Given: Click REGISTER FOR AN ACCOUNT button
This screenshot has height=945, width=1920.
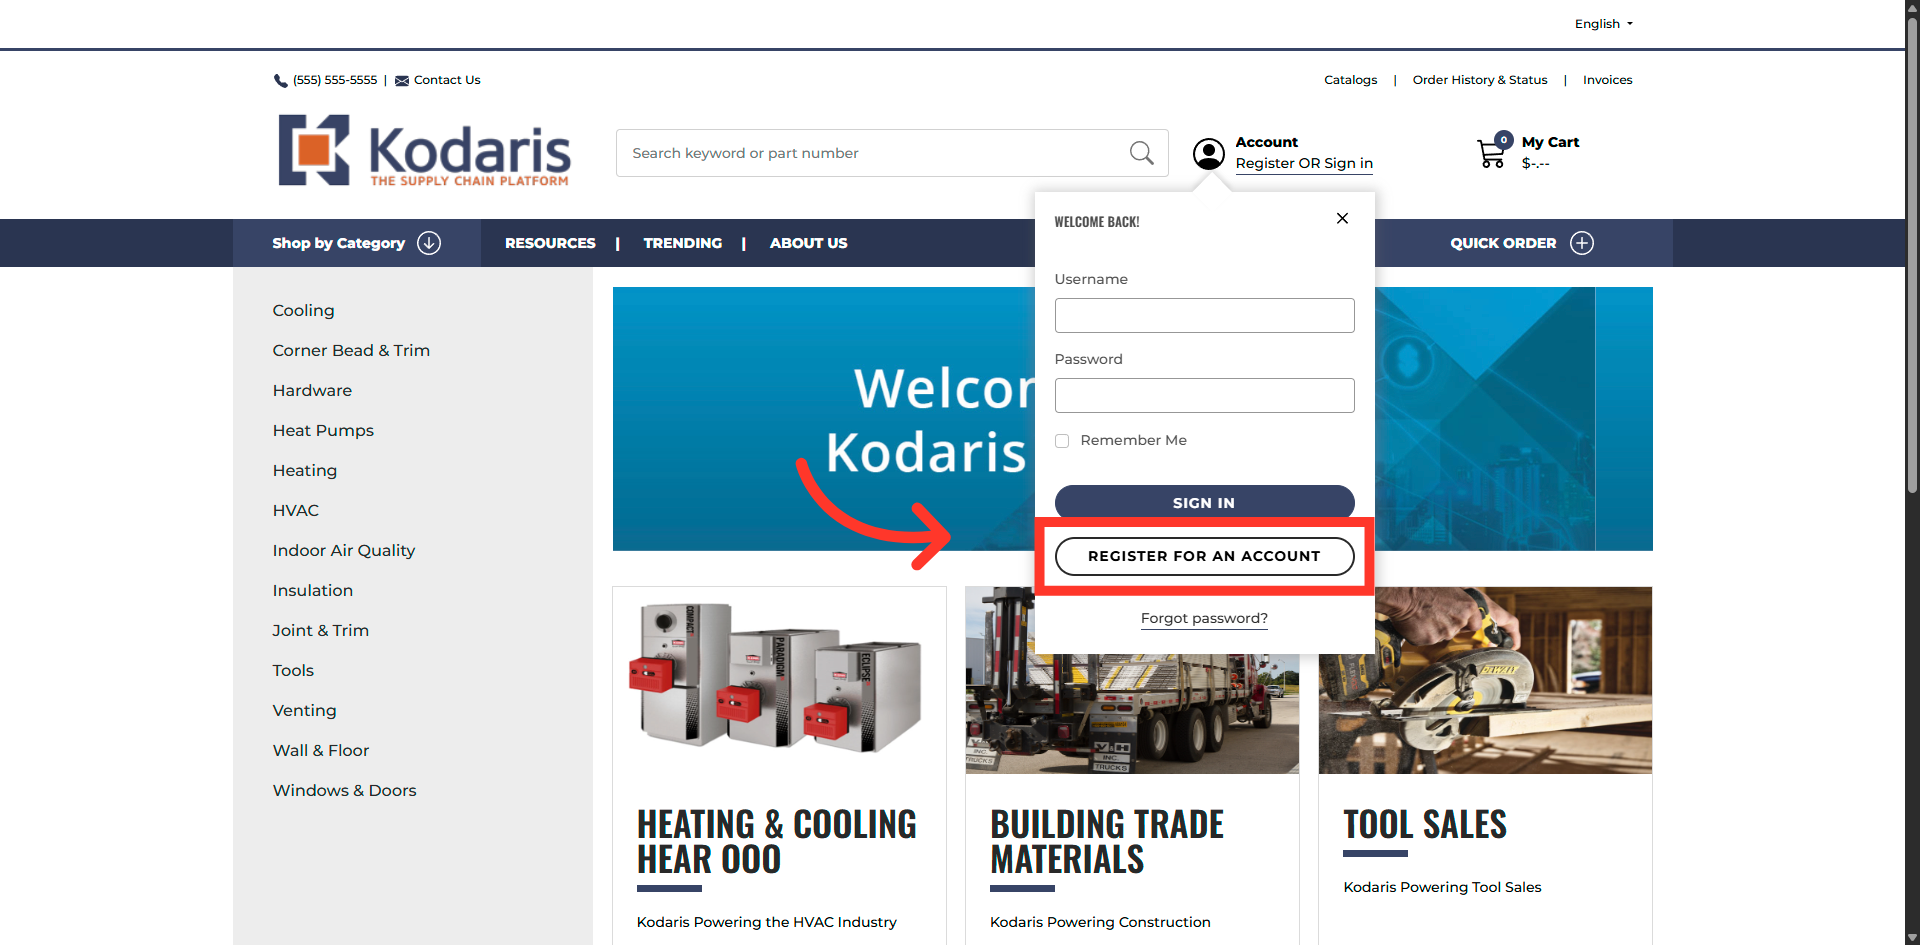Looking at the screenshot, I should pos(1204,556).
